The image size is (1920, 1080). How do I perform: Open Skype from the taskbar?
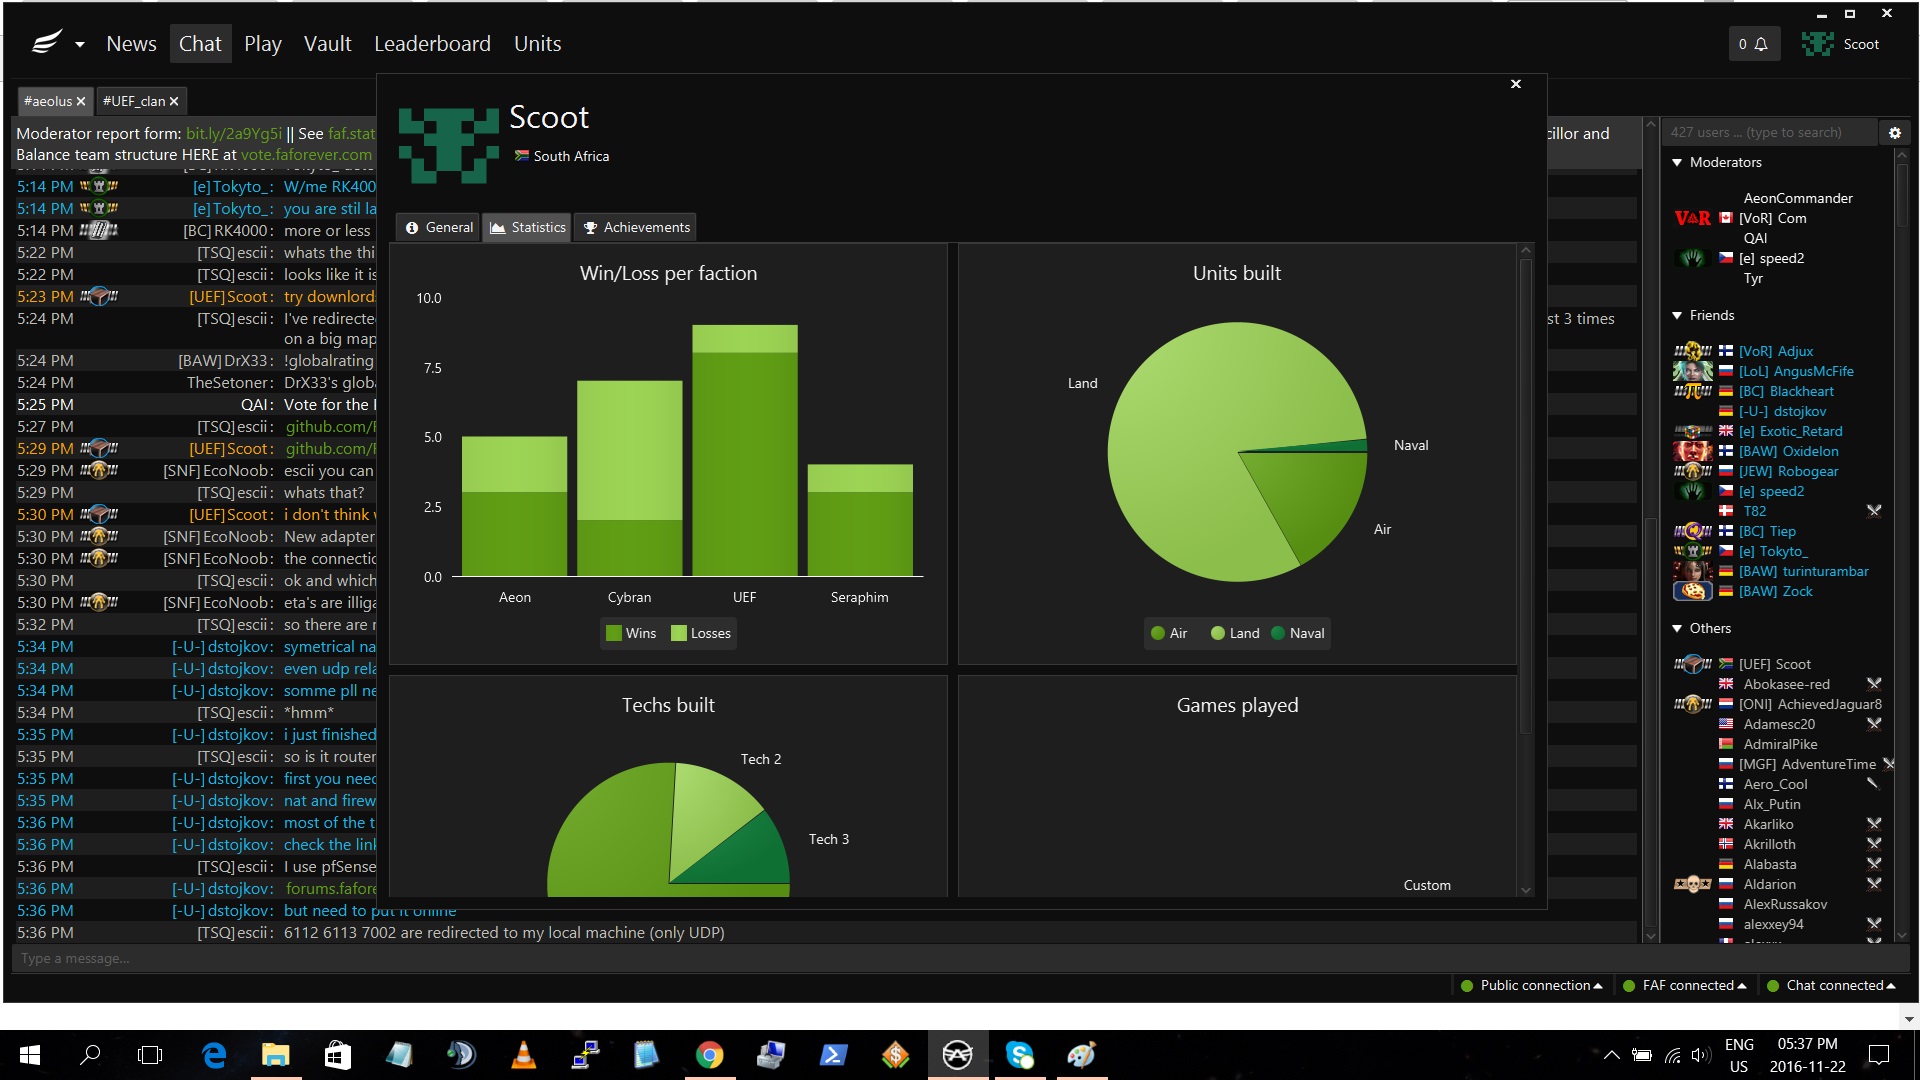[1019, 1055]
